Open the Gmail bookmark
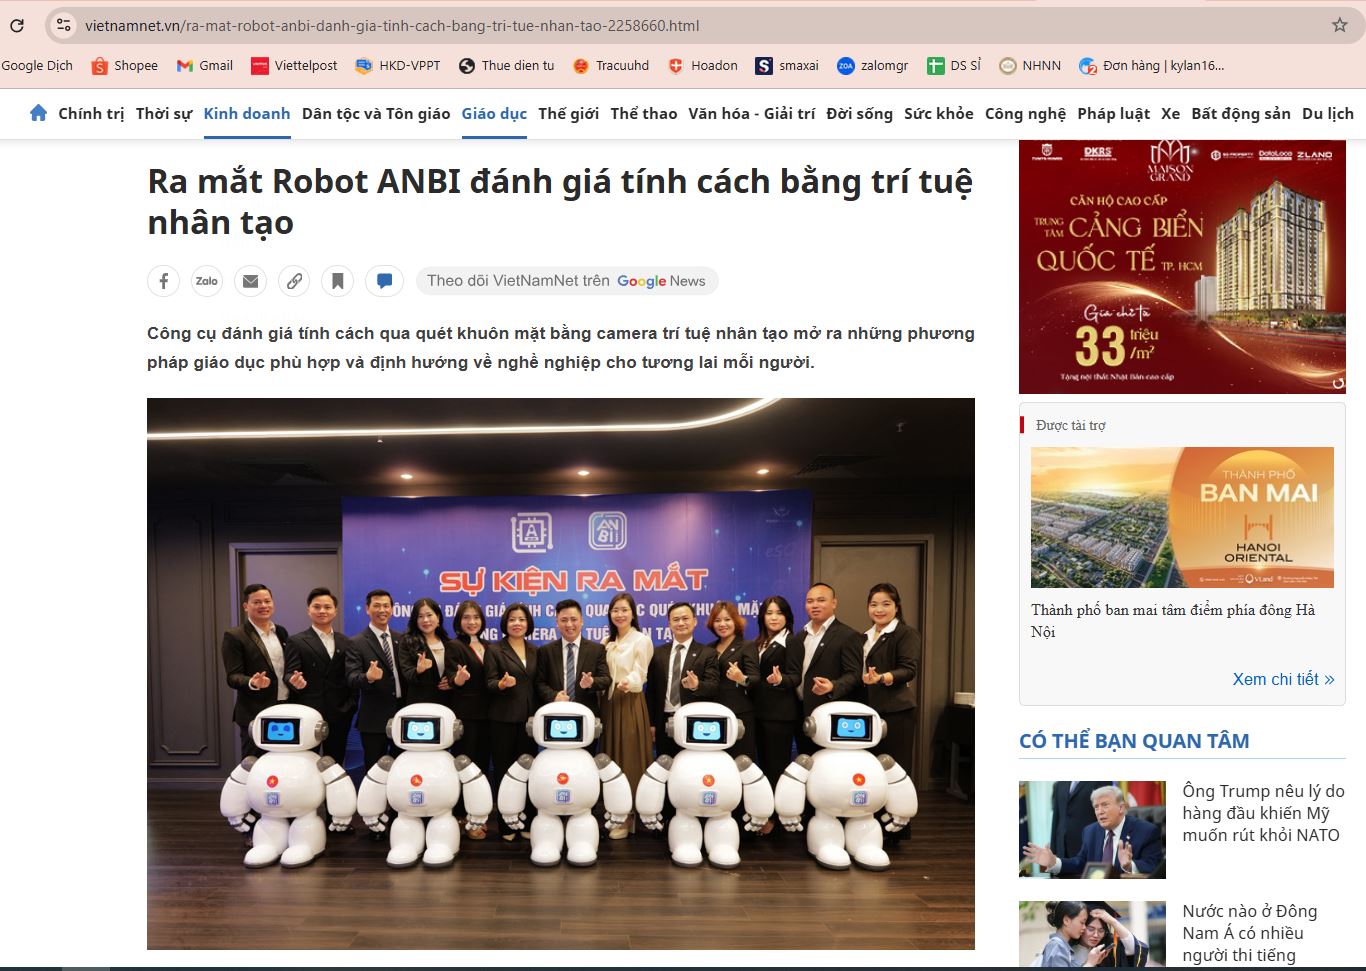Screen dimensions: 1366x971 (x=205, y=66)
